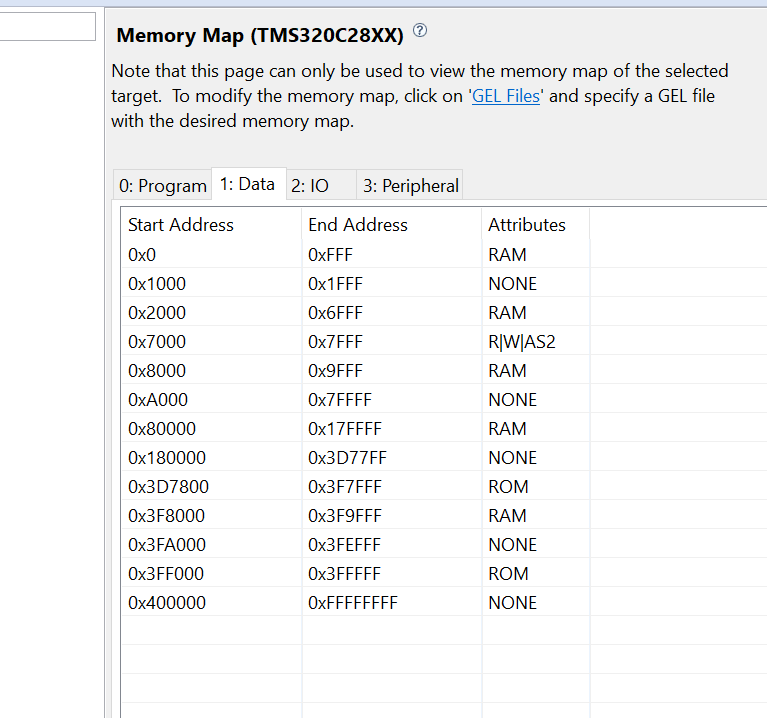Viewport: 767px width, 718px height.
Task: Open the 3: Peripheral tab
Action: coord(411,186)
